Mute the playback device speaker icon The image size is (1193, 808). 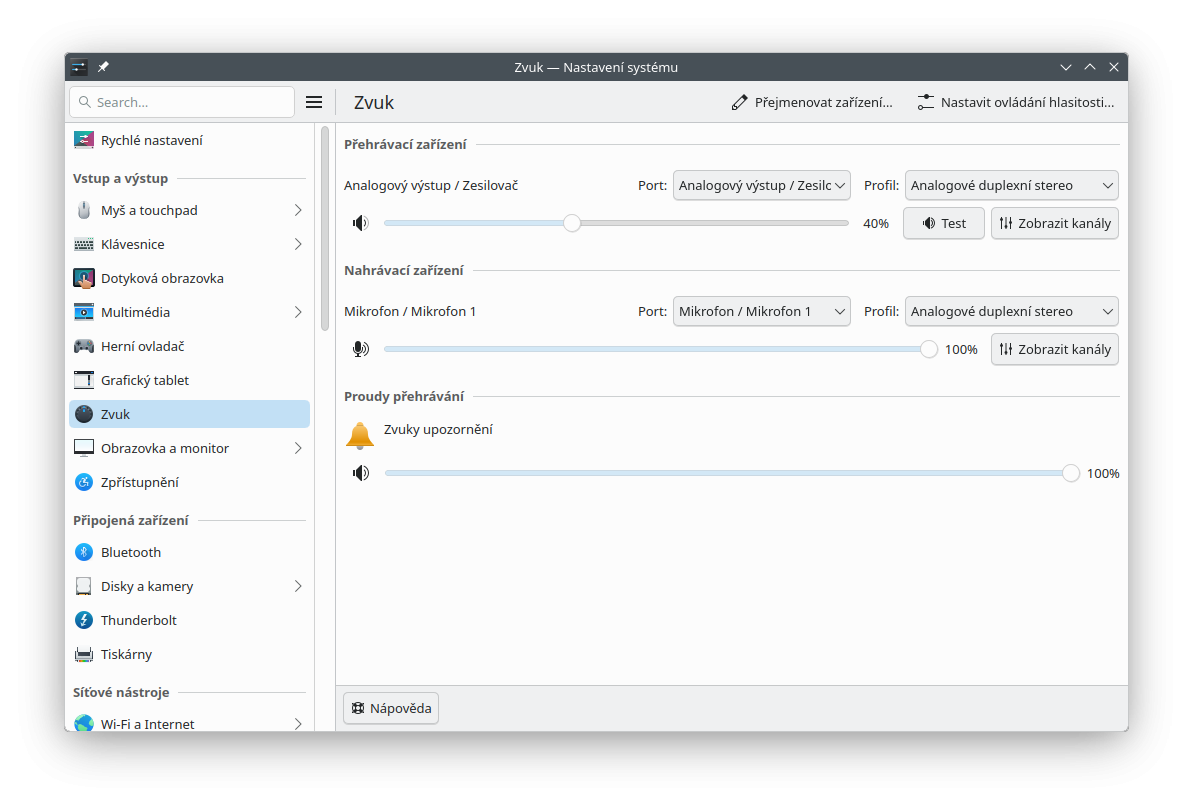[x=360, y=223]
